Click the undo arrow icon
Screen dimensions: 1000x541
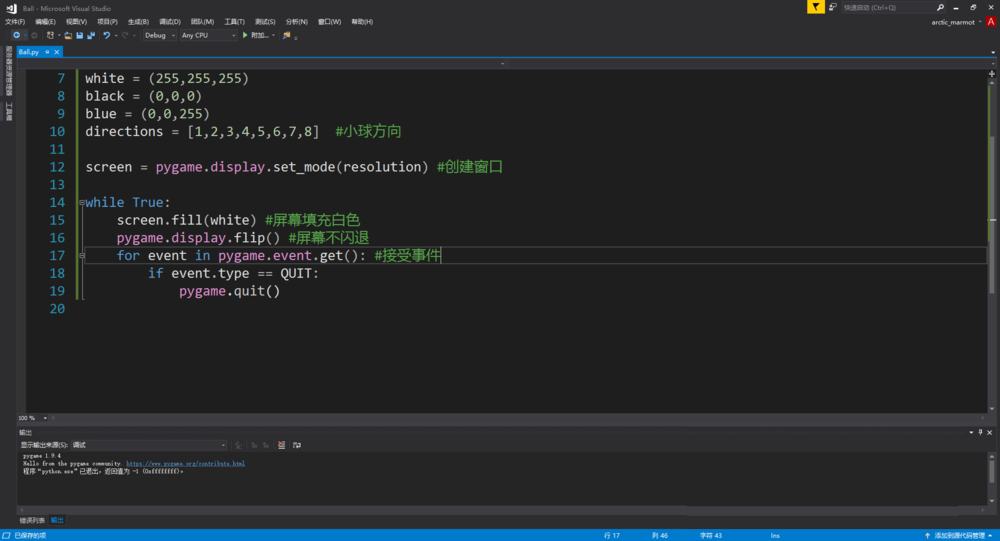(x=107, y=36)
